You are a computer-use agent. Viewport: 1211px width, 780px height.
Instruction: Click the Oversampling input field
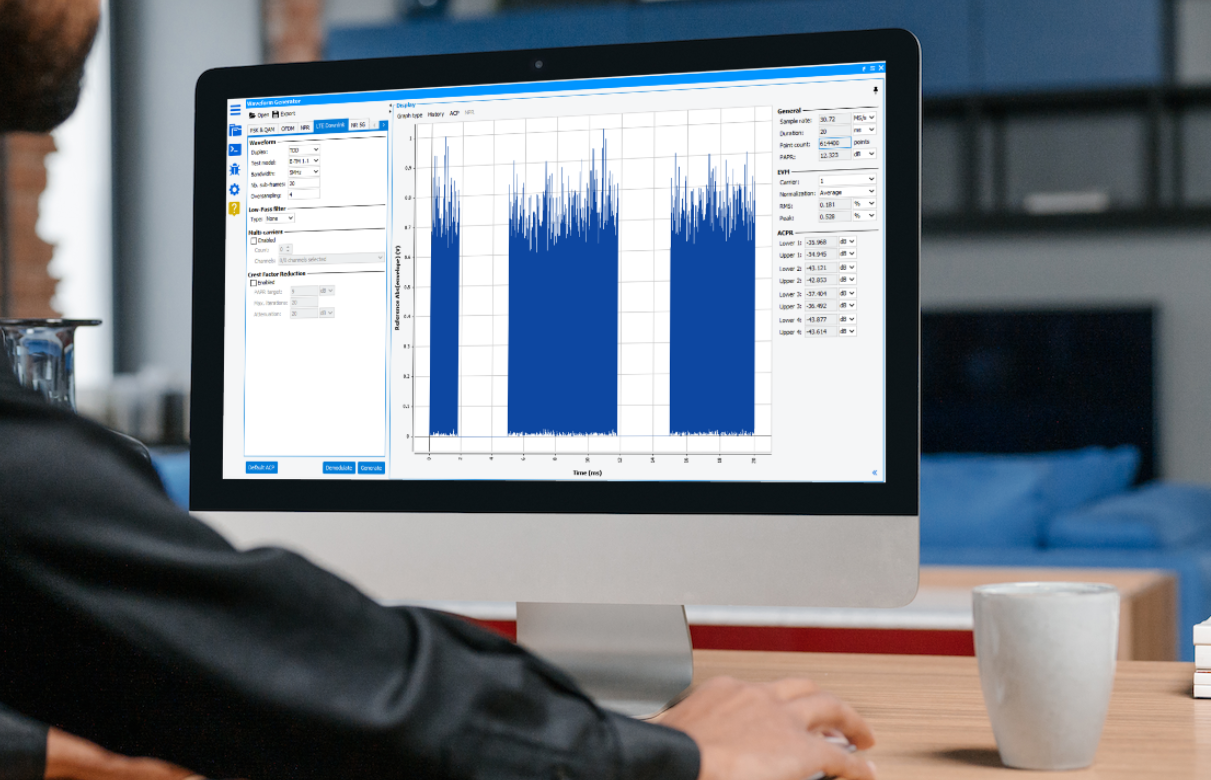304,195
